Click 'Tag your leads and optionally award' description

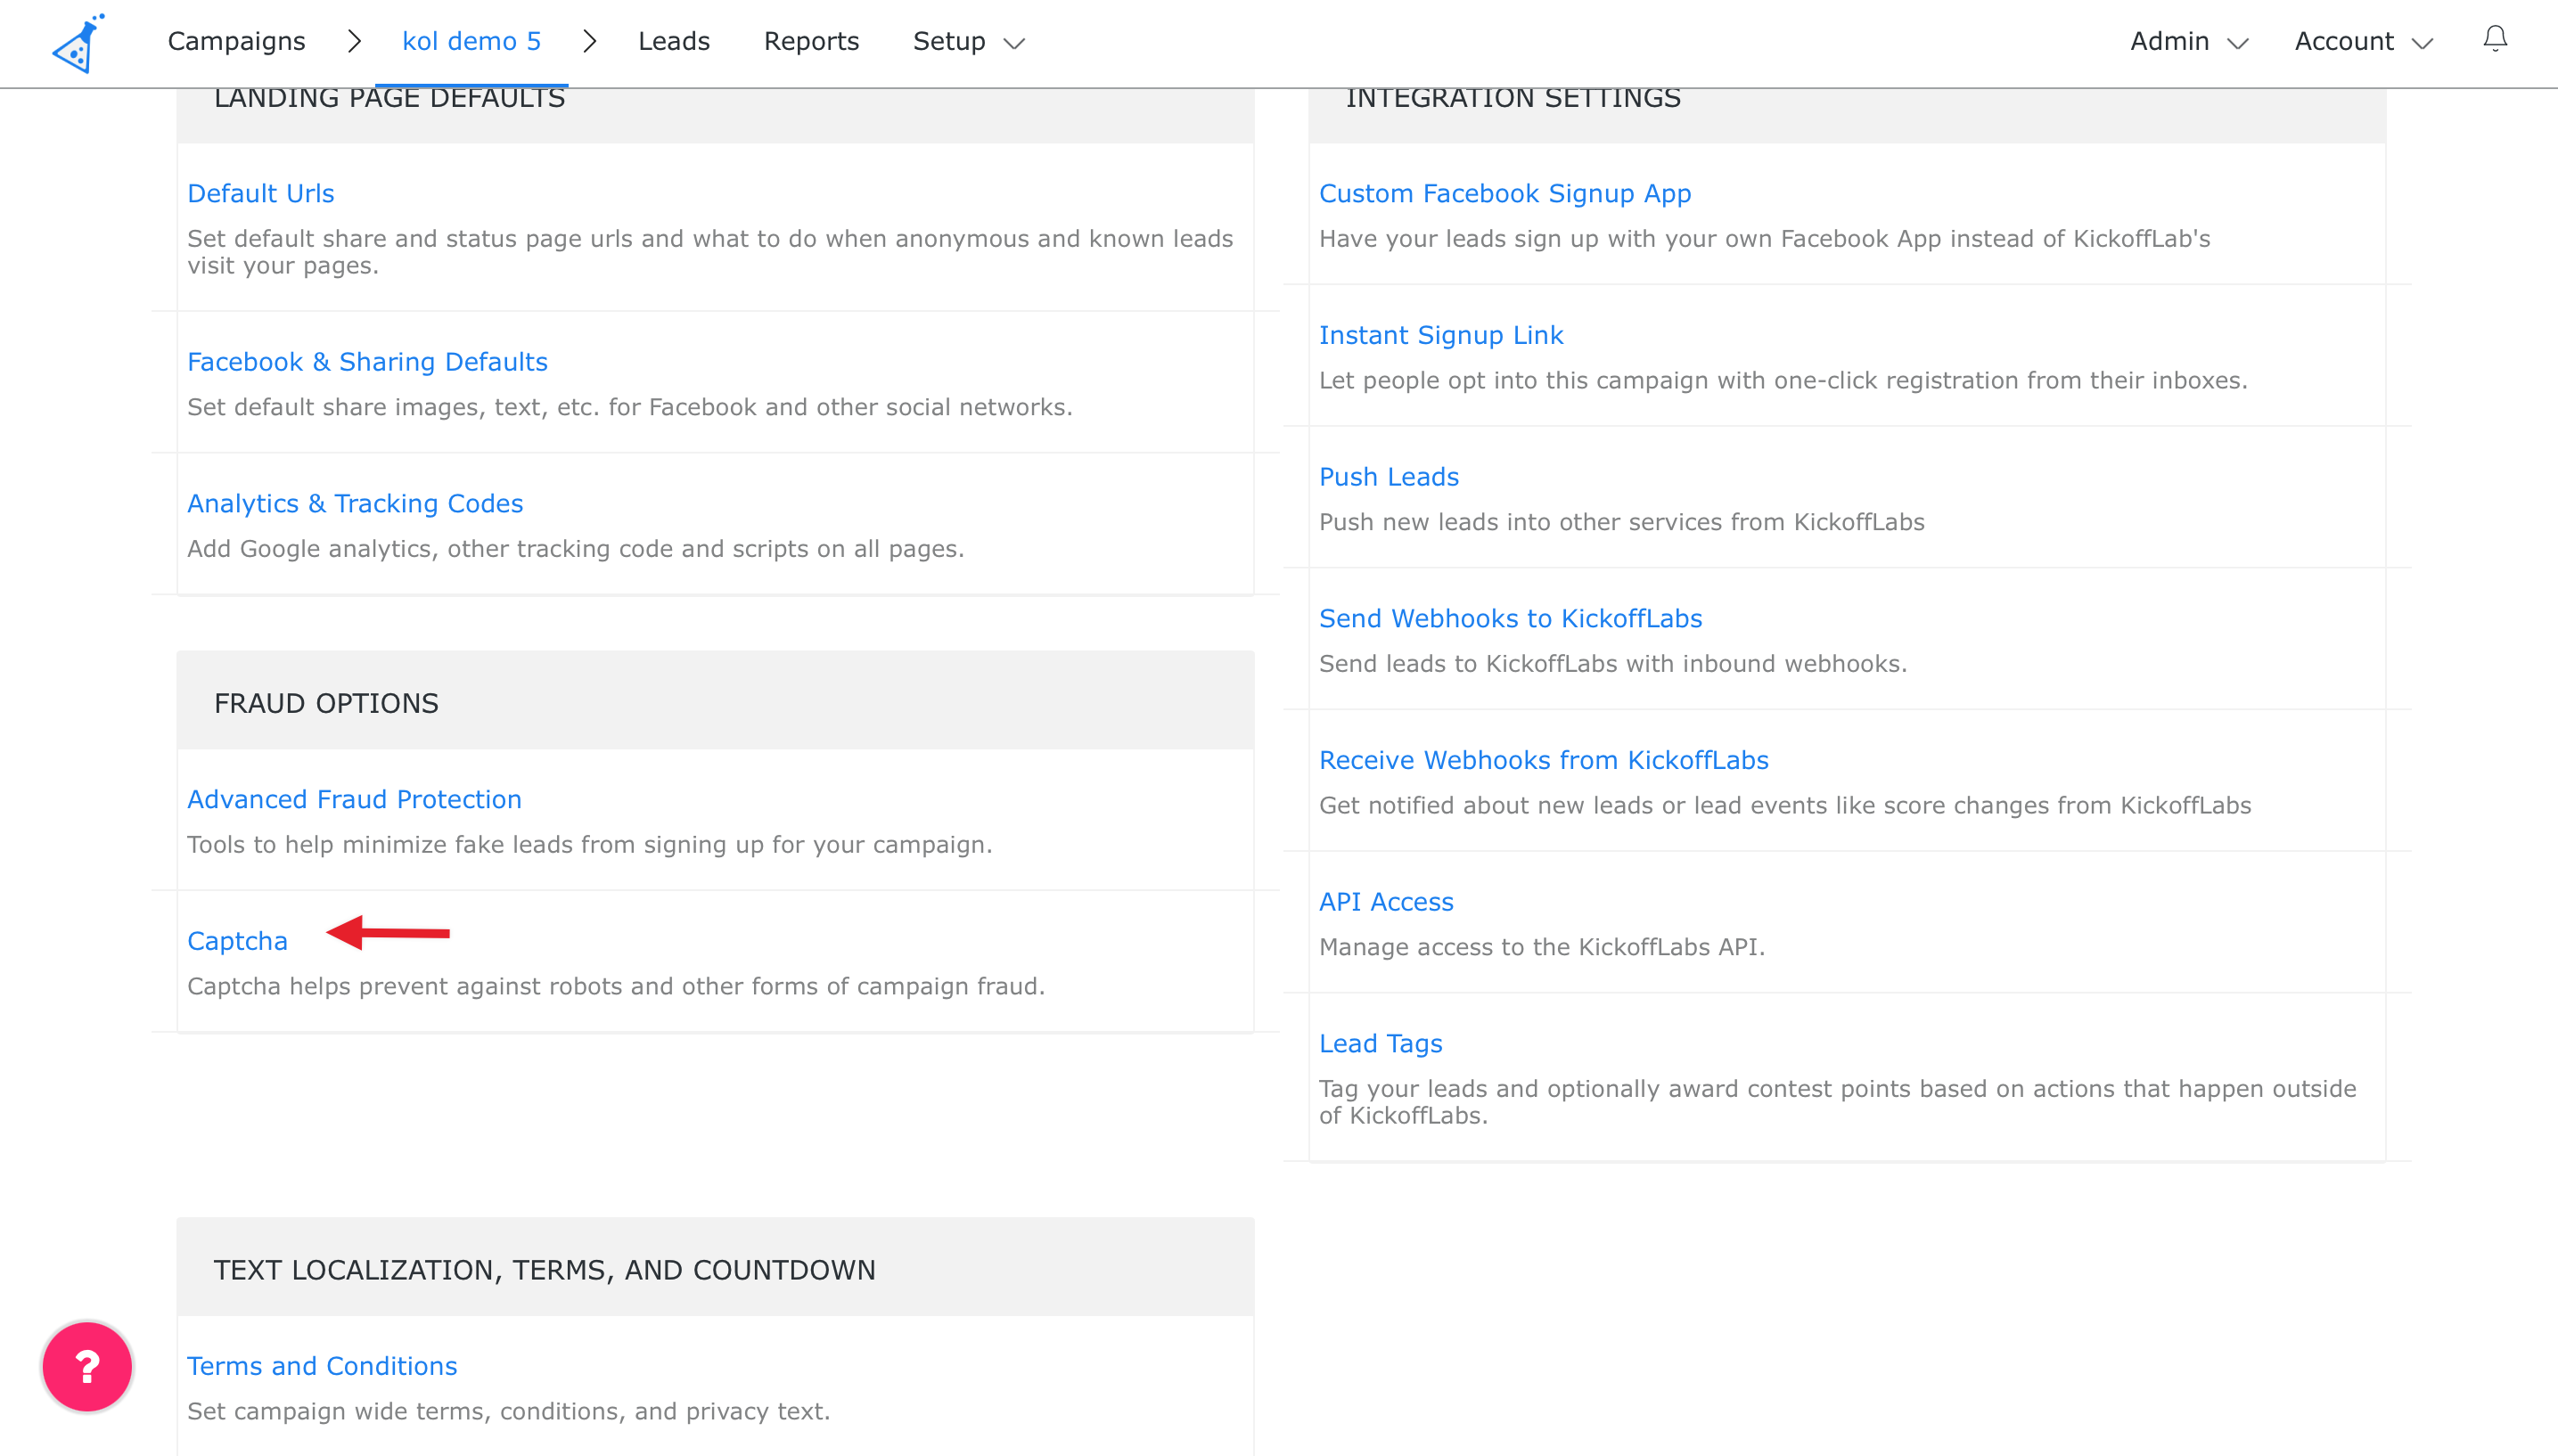pyautogui.click(x=1838, y=1102)
